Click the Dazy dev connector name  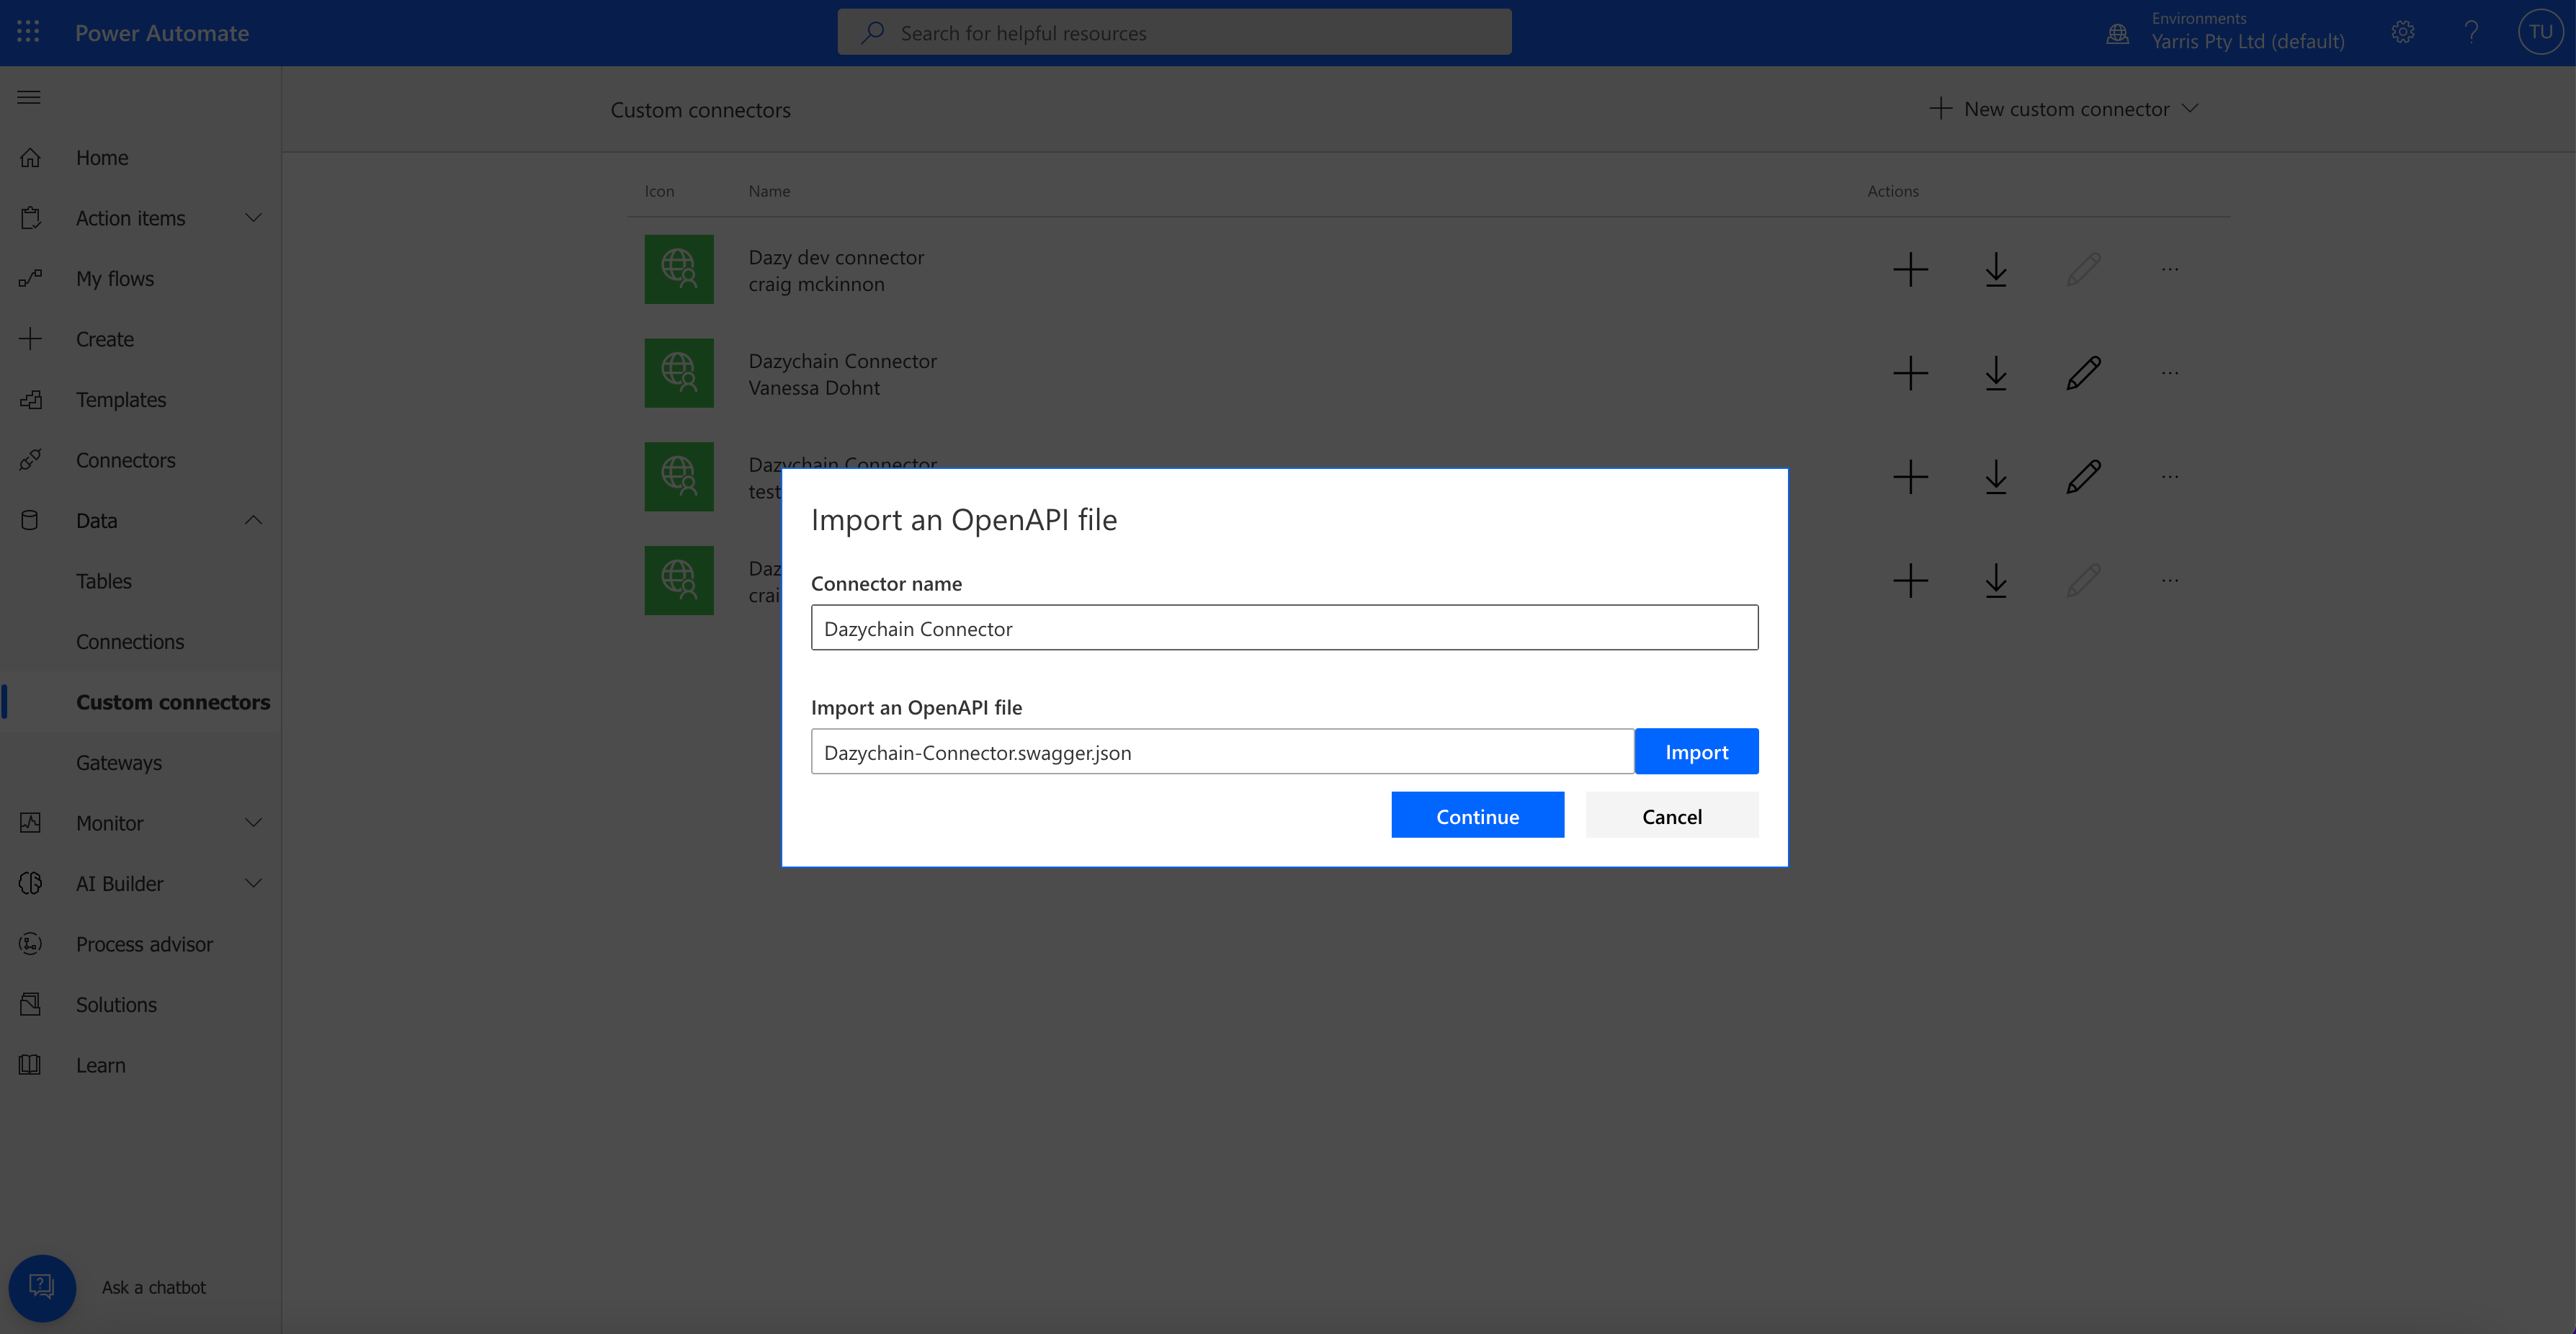[x=836, y=257]
